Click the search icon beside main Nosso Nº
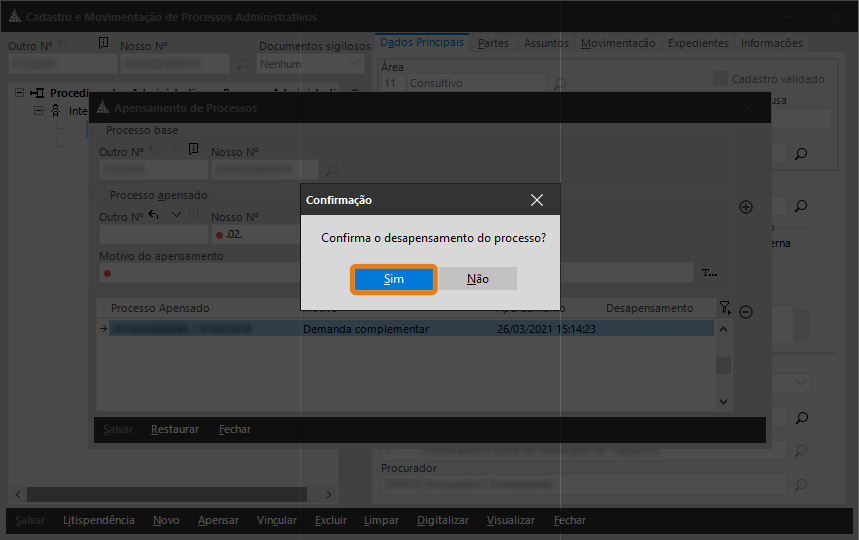859x540 pixels. coord(242,64)
